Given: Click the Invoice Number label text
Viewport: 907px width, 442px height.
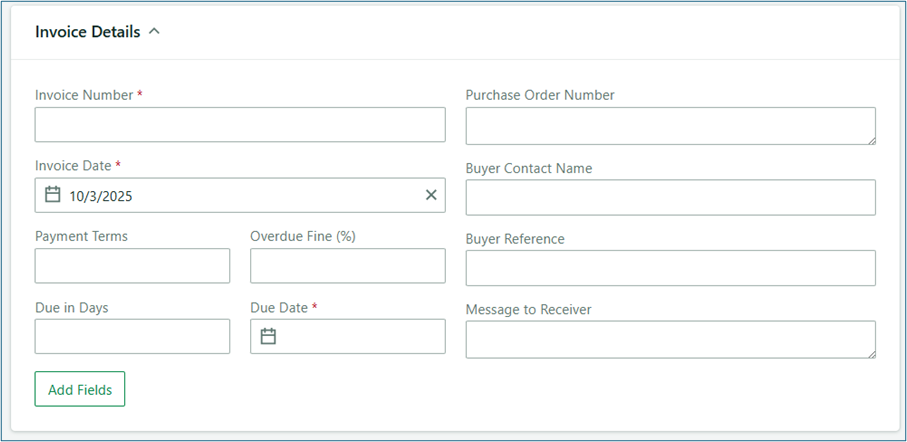Looking at the screenshot, I should 84,95.
